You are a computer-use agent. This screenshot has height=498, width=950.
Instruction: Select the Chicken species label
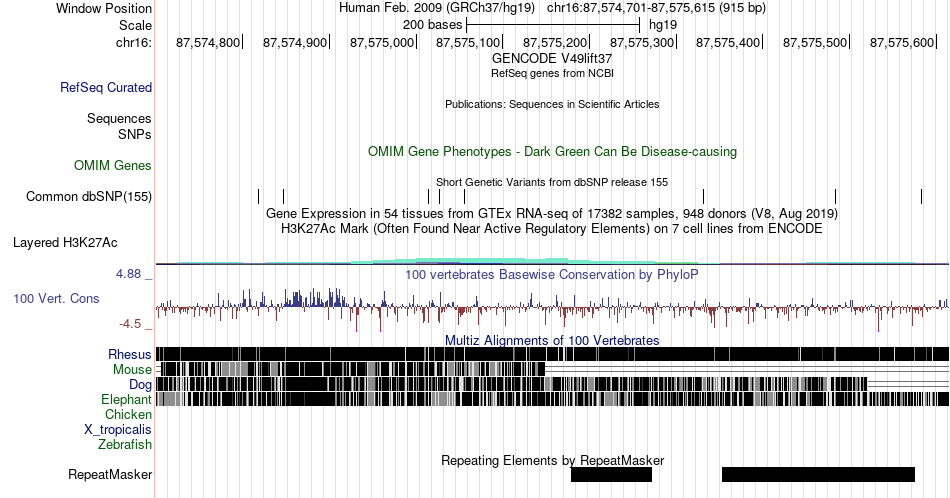click(128, 414)
